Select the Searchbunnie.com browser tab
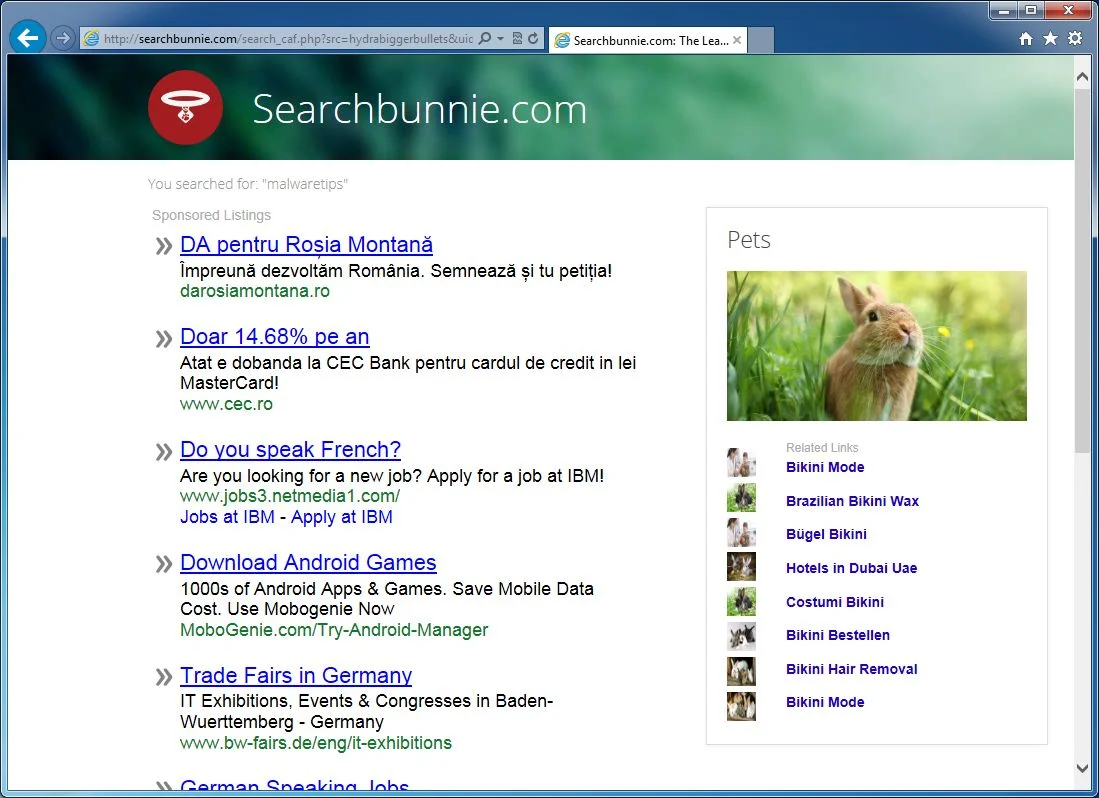Screen dimensions: 1099x798 click(x=648, y=40)
